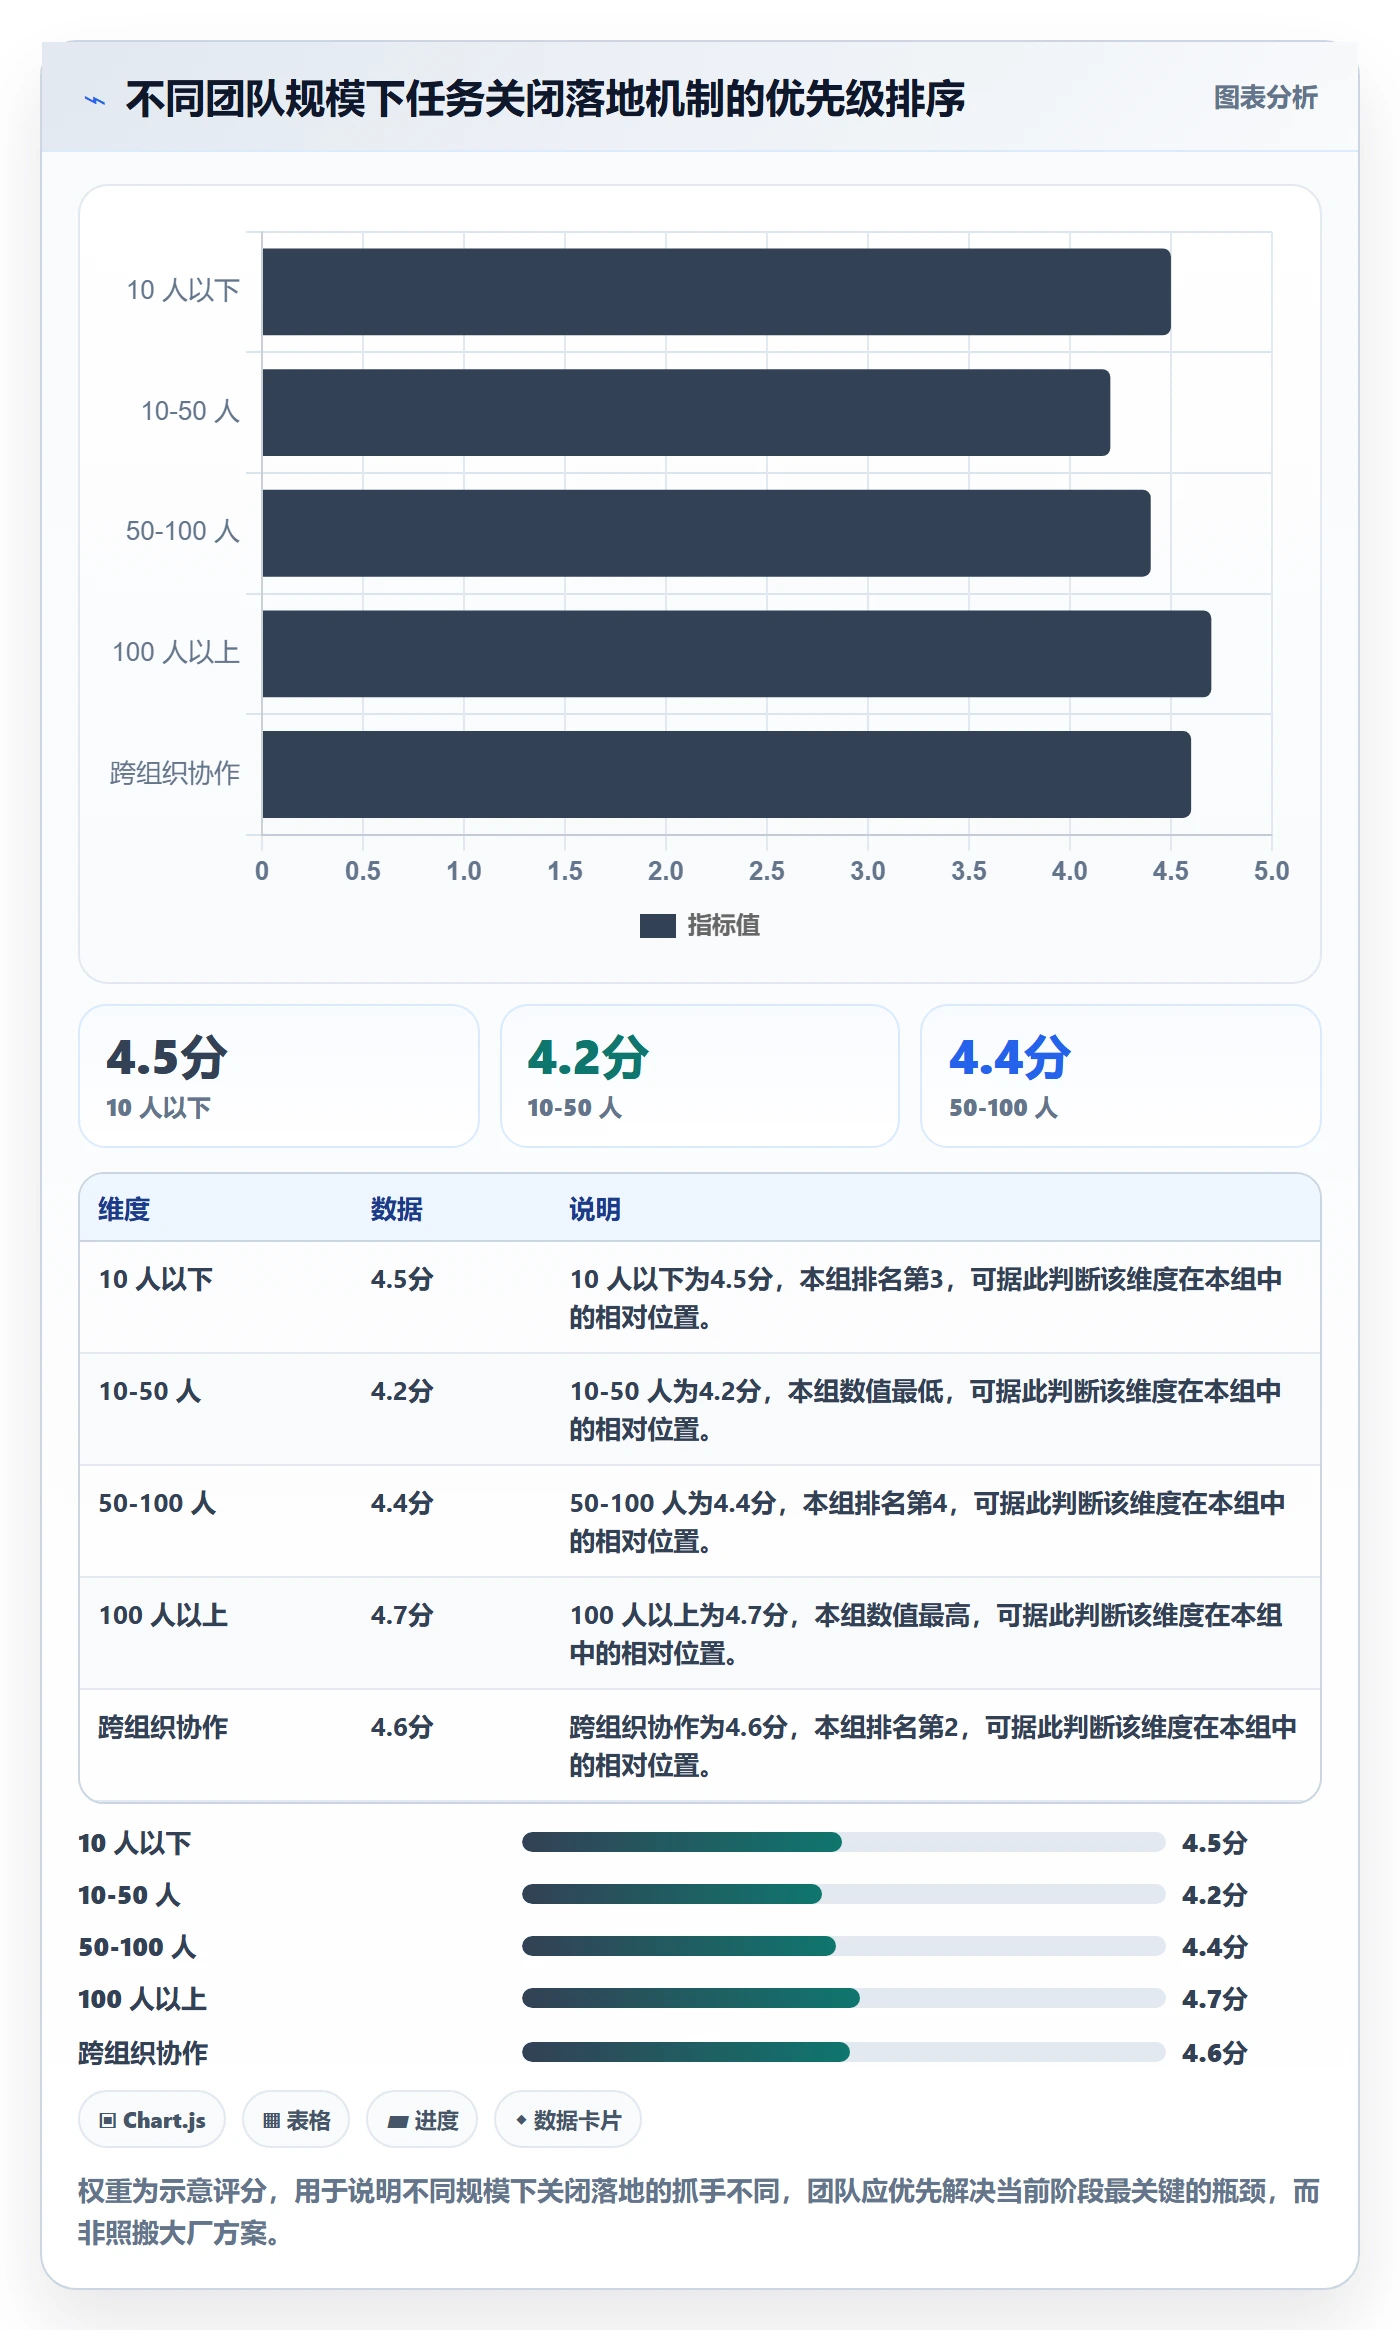Click the 维度 table column header

(124, 1209)
